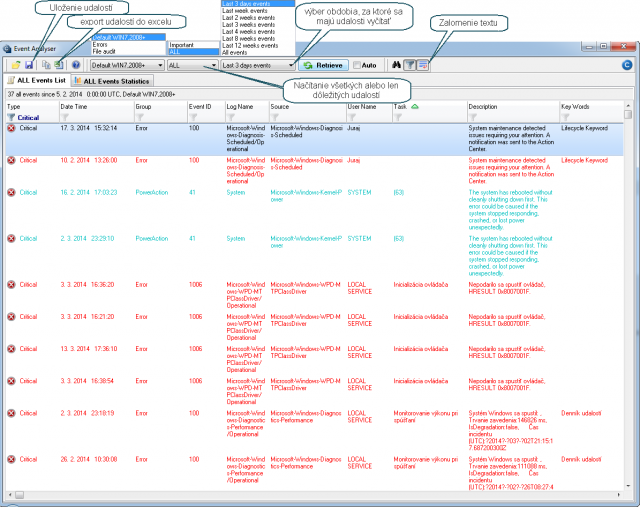Export events to Excel icon
Viewport: 640px width, 507px height.
pos(59,65)
